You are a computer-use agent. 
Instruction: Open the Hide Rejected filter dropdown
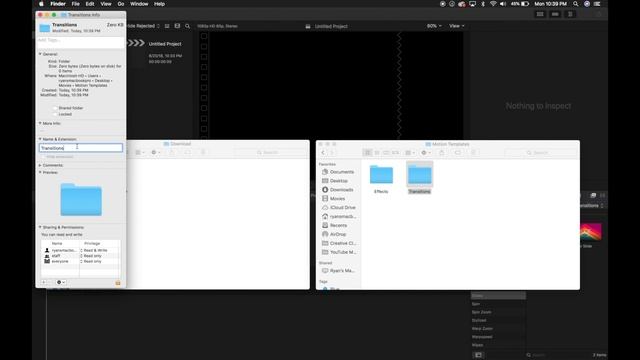pos(142,26)
